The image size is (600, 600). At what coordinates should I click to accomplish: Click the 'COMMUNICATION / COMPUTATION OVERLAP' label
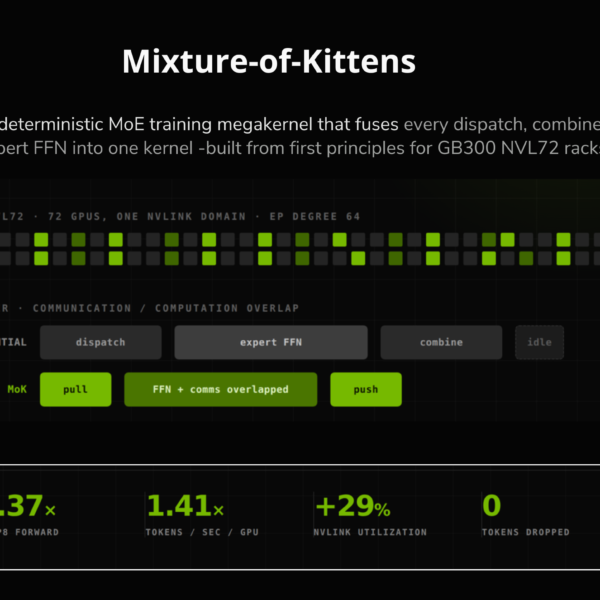point(166,308)
